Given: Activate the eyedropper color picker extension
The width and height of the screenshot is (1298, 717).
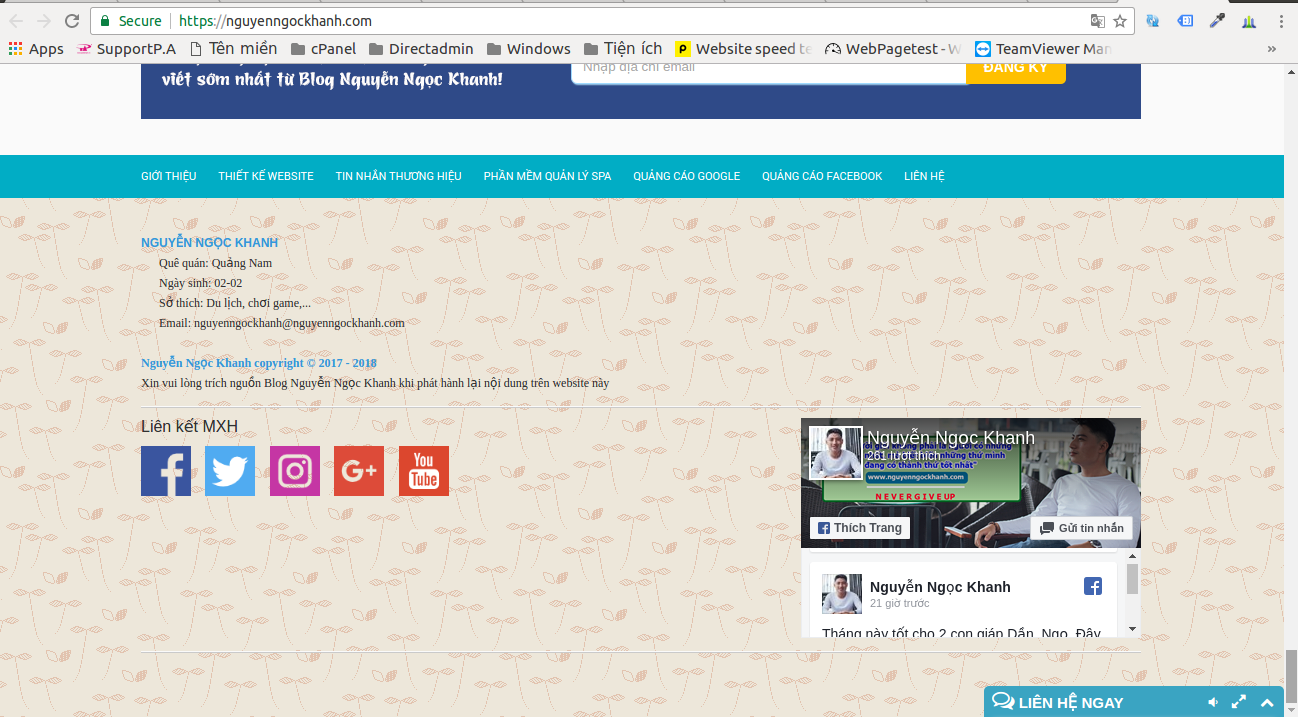Looking at the screenshot, I should pyautogui.click(x=1217, y=21).
